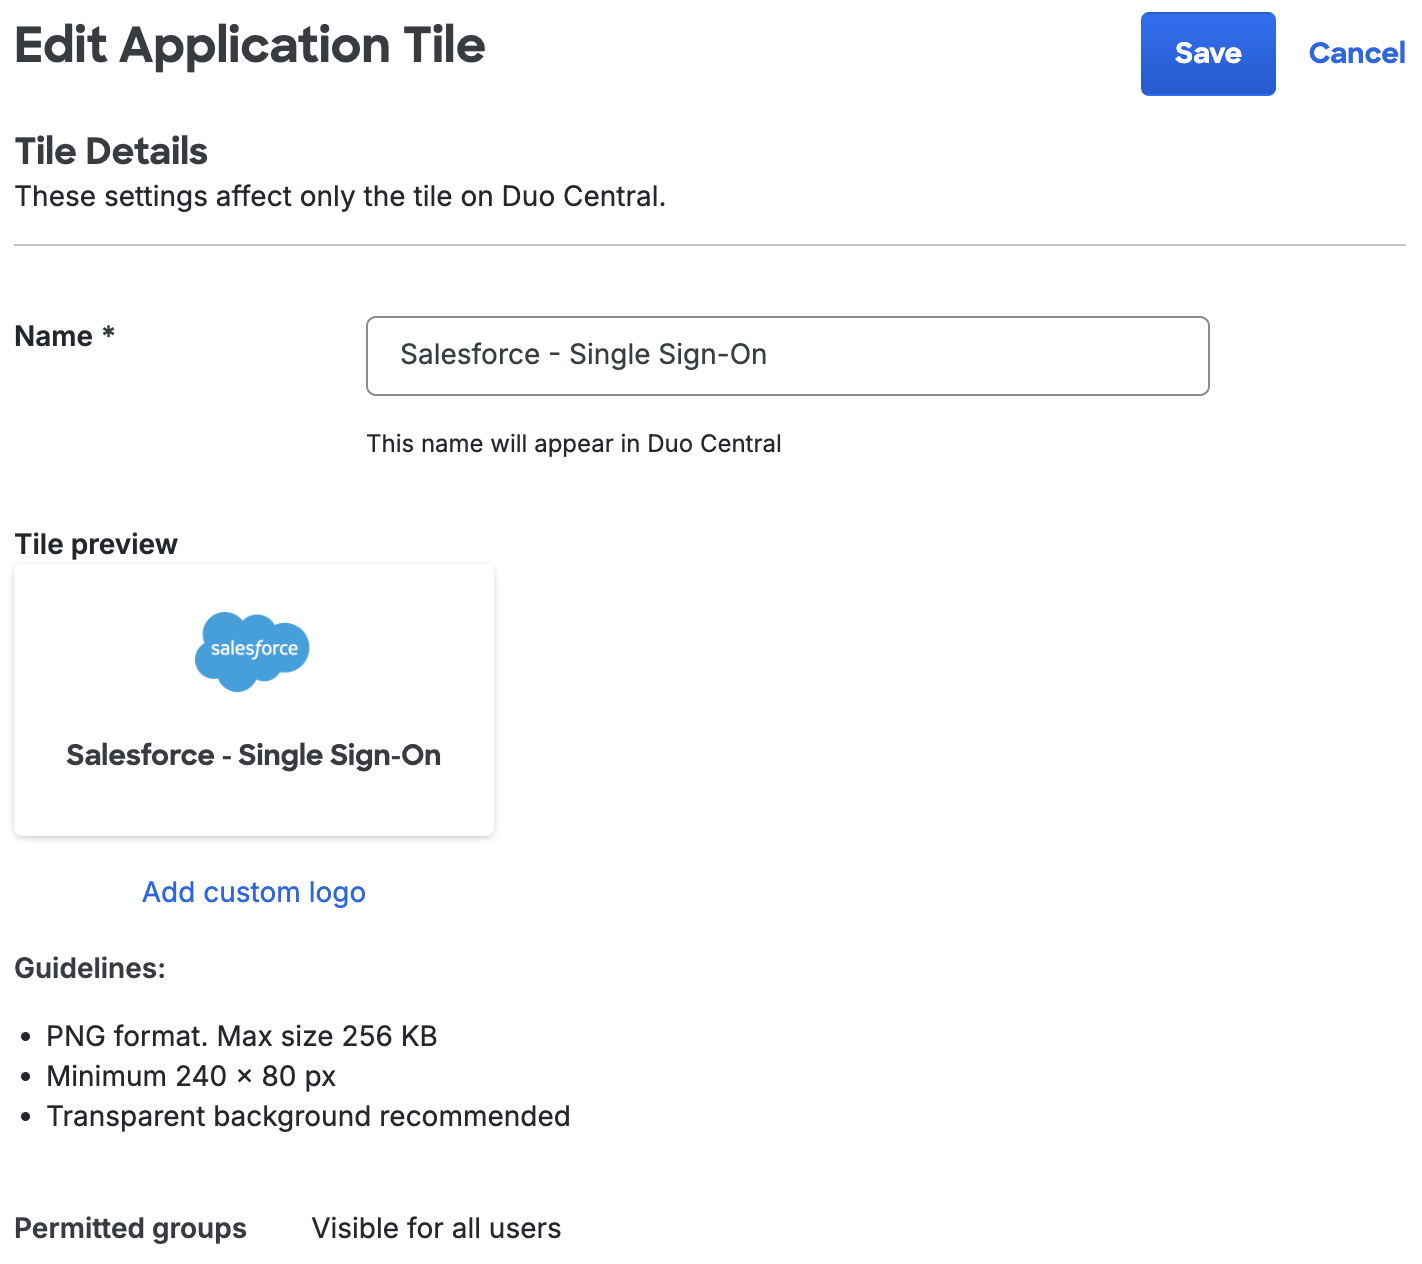
Task: Open the Add custom logo link
Action: pos(254,892)
